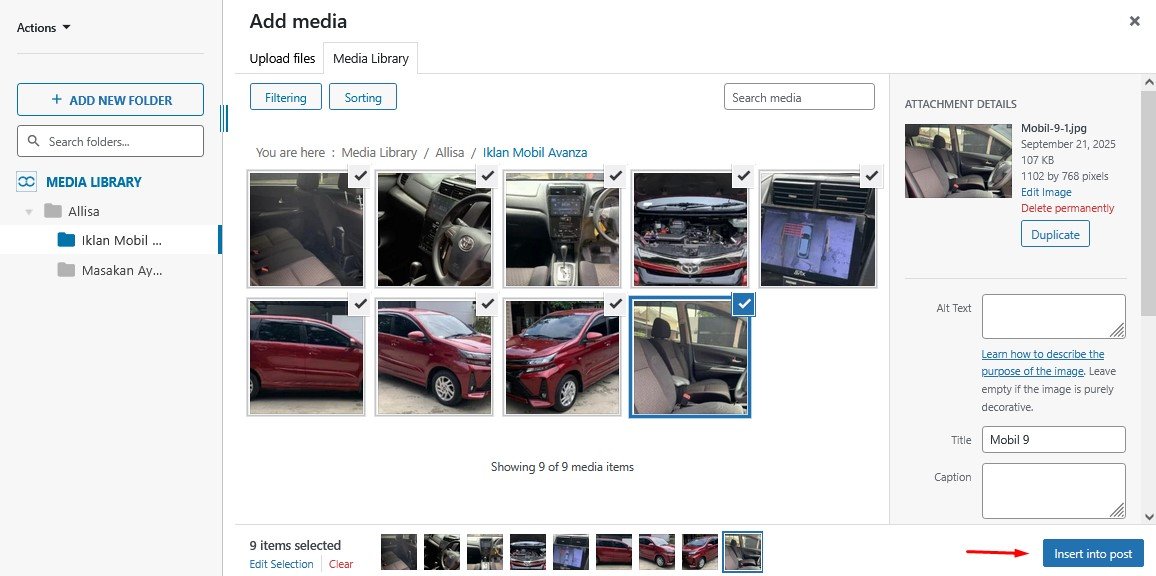The height and width of the screenshot is (576, 1156).
Task: Uncheck the engine bay photo checkmark
Action: point(743,176)
